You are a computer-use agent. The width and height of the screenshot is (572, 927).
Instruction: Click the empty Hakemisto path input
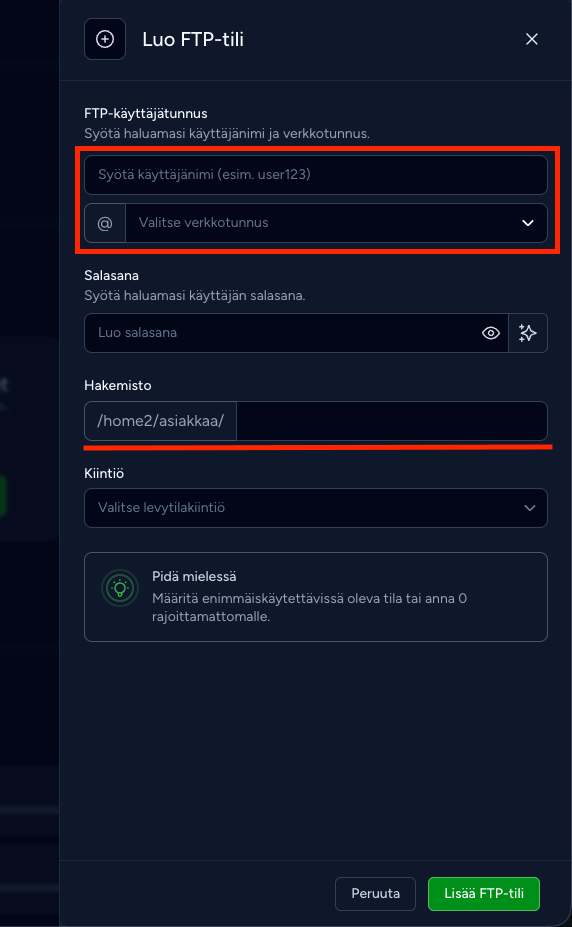[392, 422]
